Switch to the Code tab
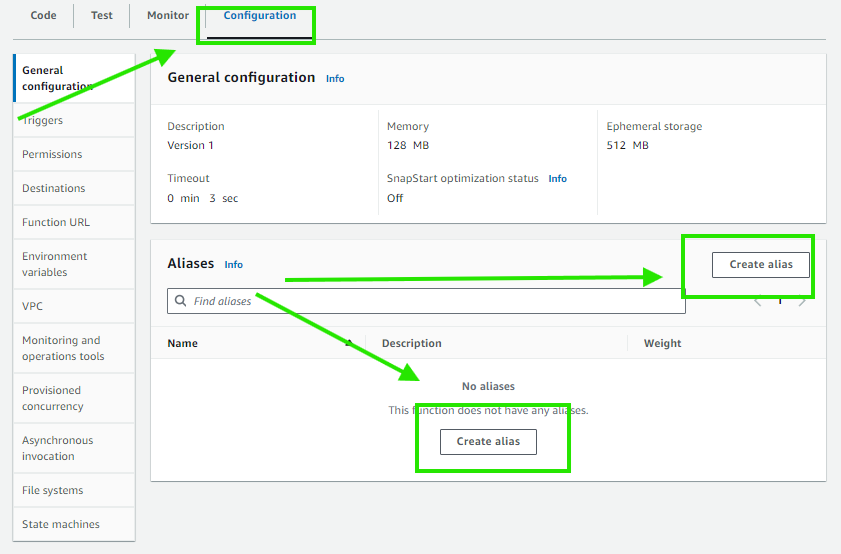 pos(43,16)
